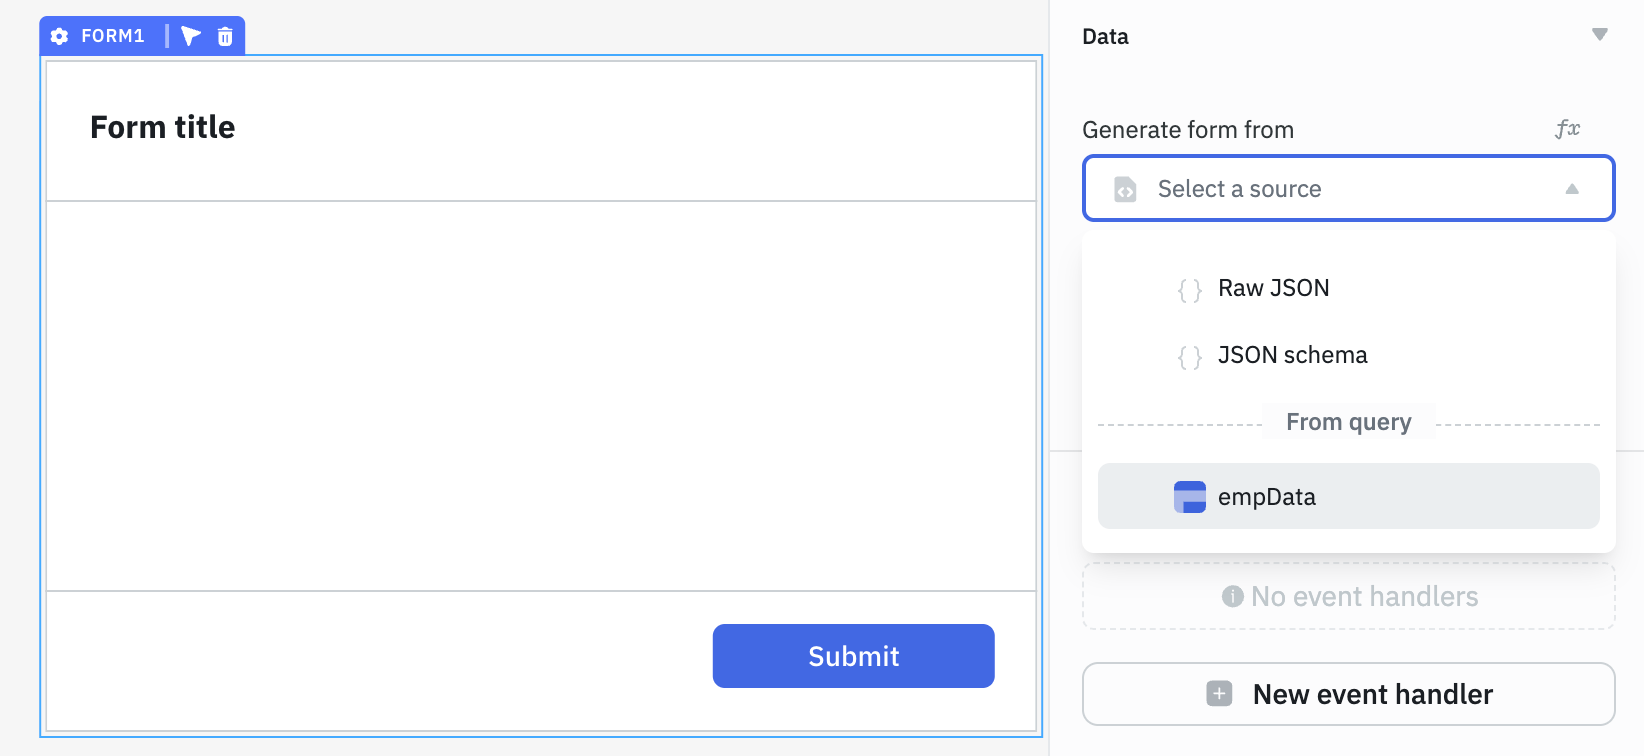Viewport: 1644px width, 756px height.
Task: Select JSON schema as the form source
Action: click(1292, 355)
